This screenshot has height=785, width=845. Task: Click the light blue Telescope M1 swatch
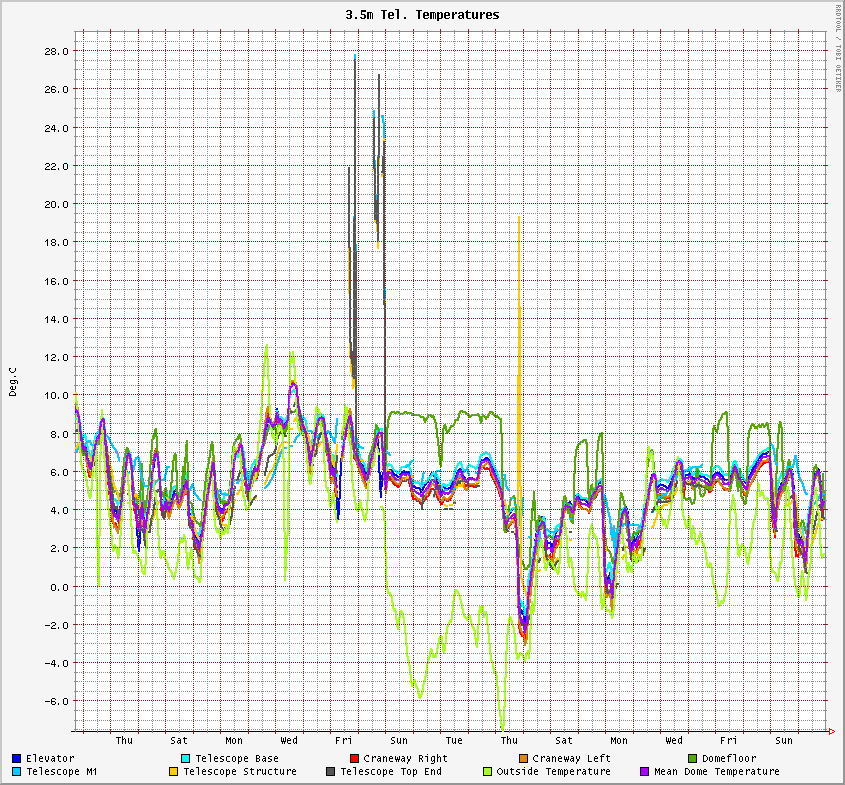pos(17,772)
